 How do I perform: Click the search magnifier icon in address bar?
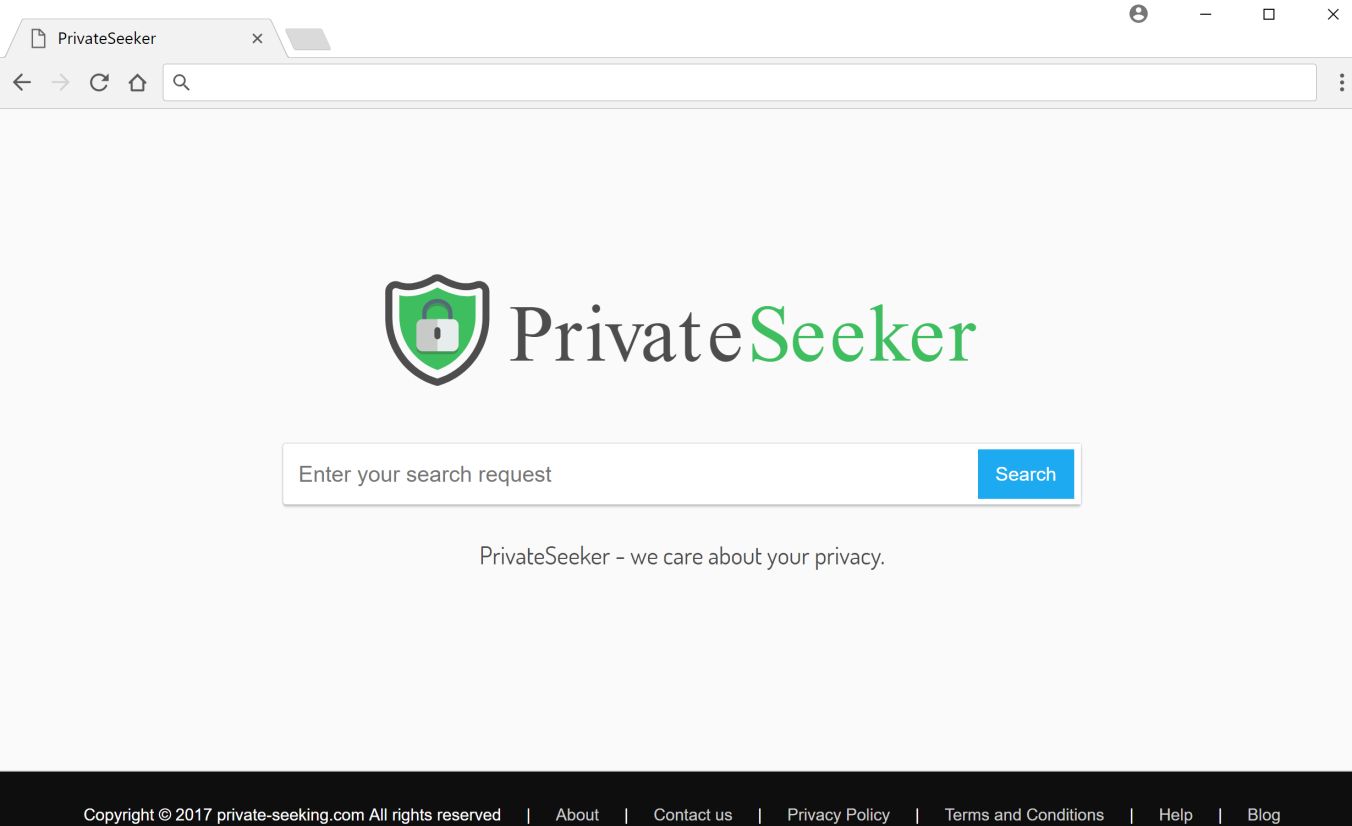(x=181, y=83)
